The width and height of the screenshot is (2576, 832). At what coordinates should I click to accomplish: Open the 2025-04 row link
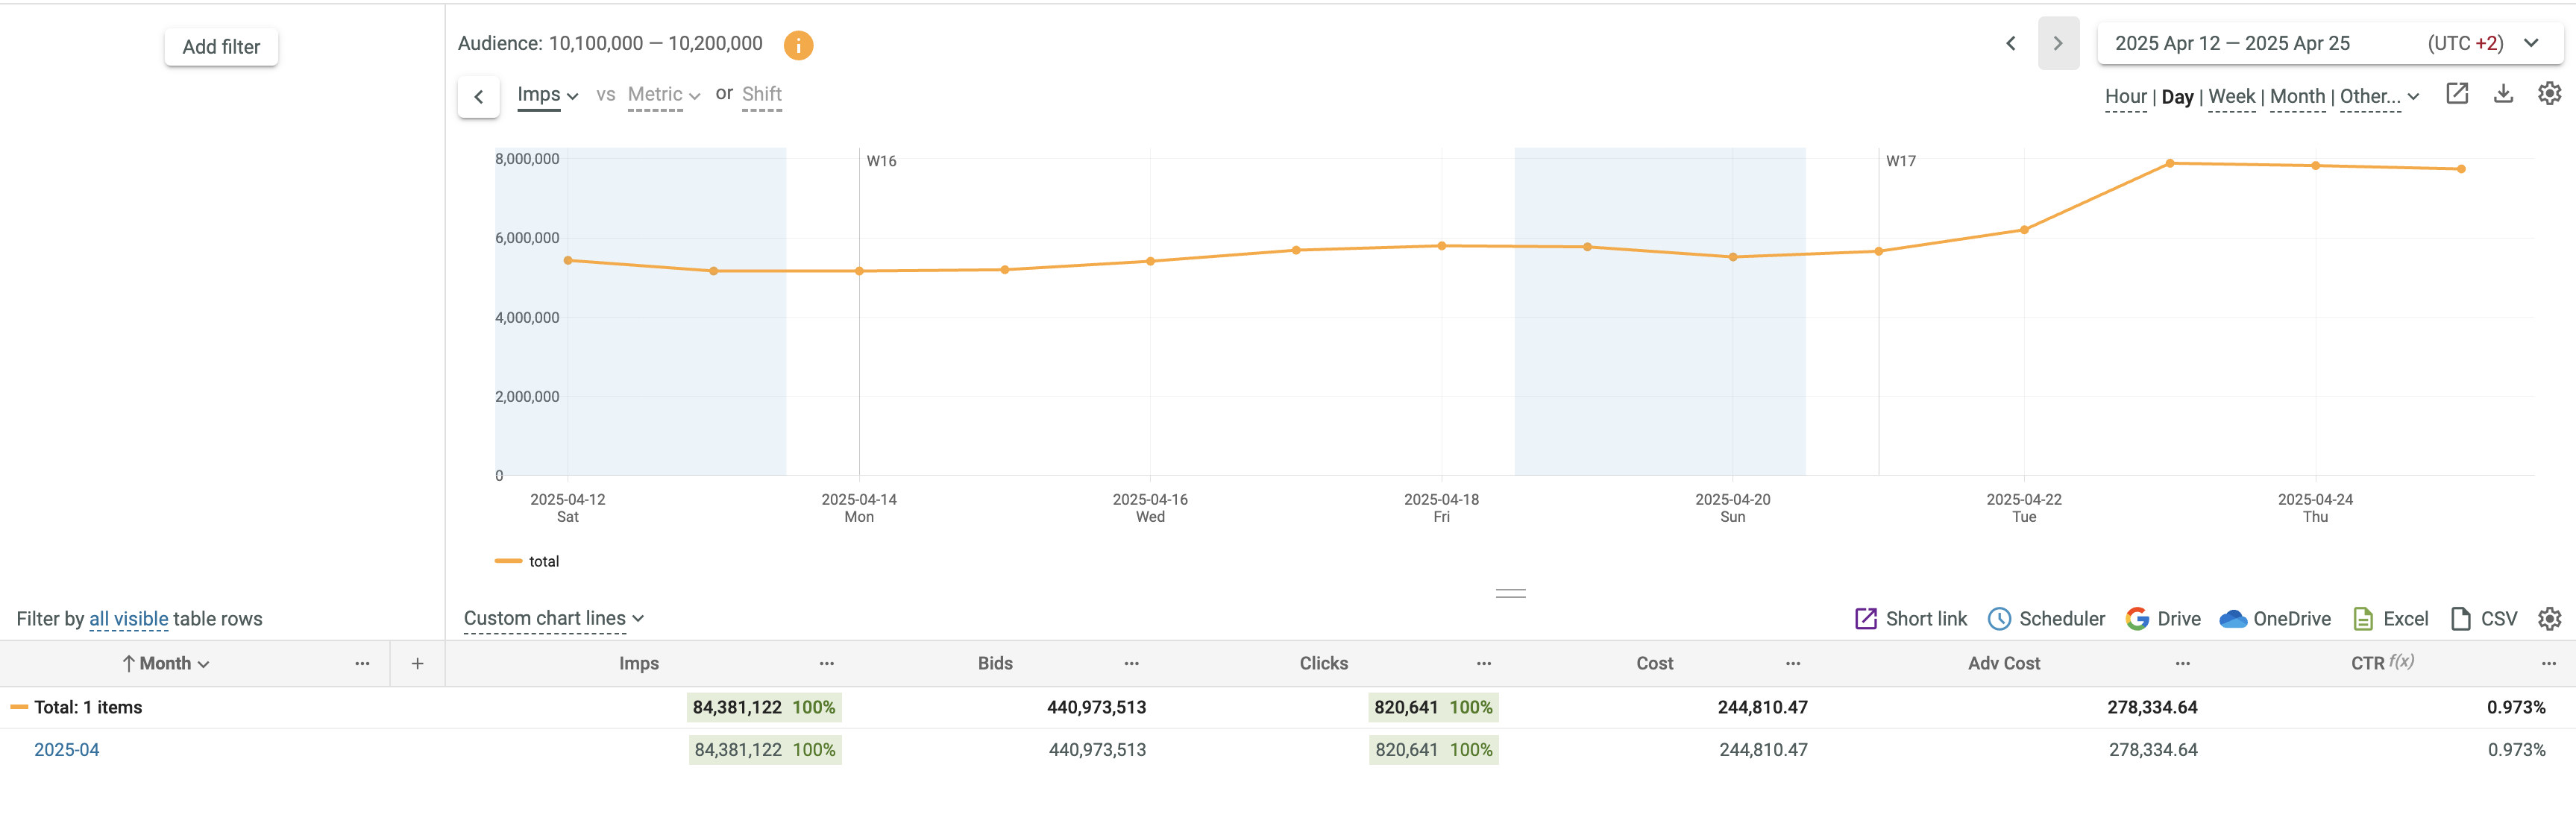pyautogui.click(x=66, y=750)
